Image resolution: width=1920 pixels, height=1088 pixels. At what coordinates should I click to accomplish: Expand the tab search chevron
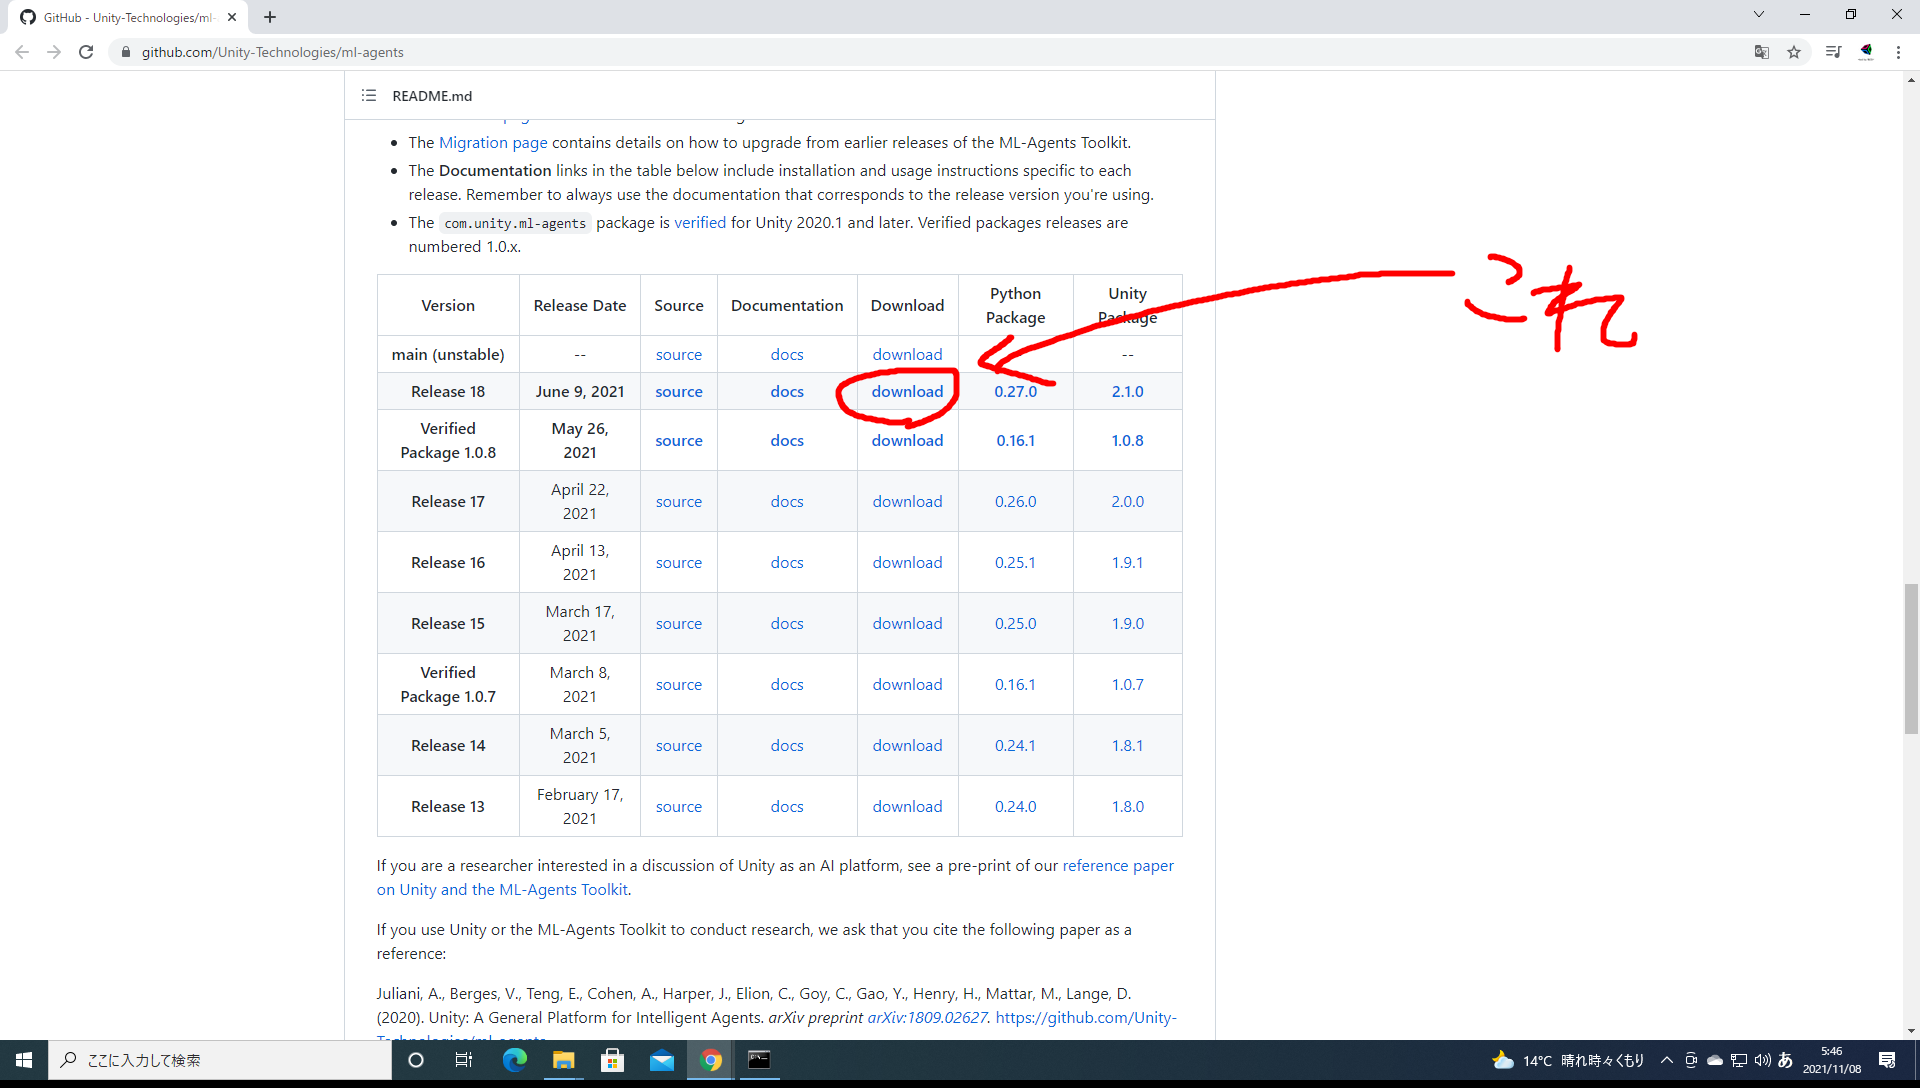click(x=1758, y=15)
